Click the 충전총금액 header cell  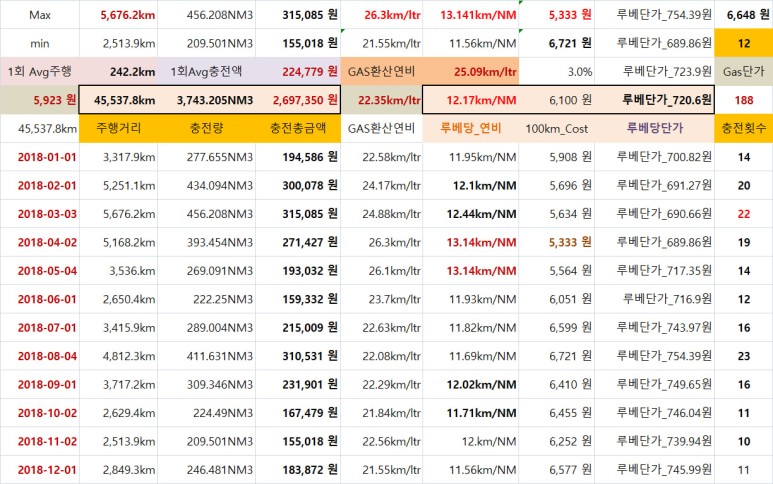(298, 129)
